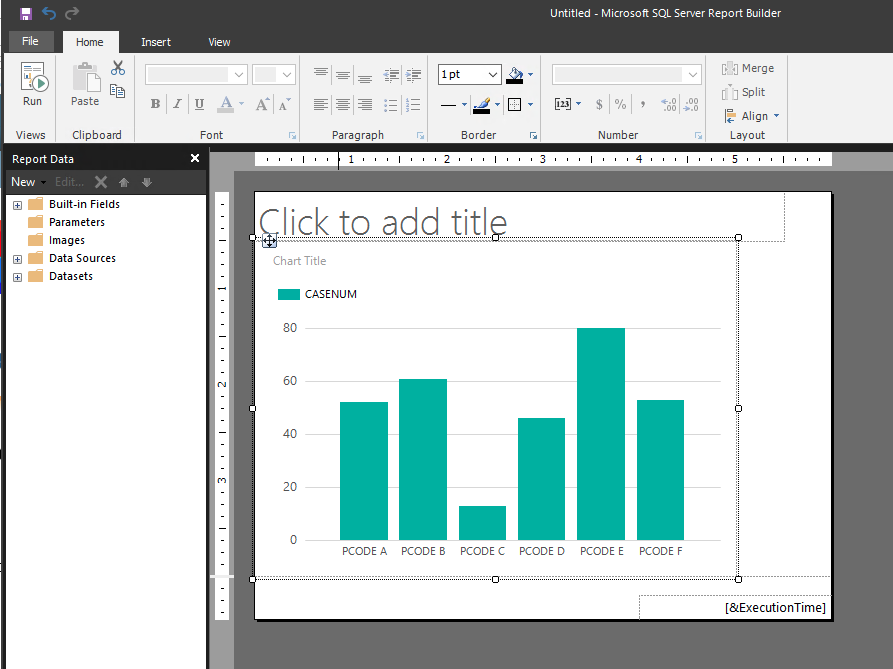The image size is (893, 669).
Task: Toggle bold formatting
Action: click(155, 104)
